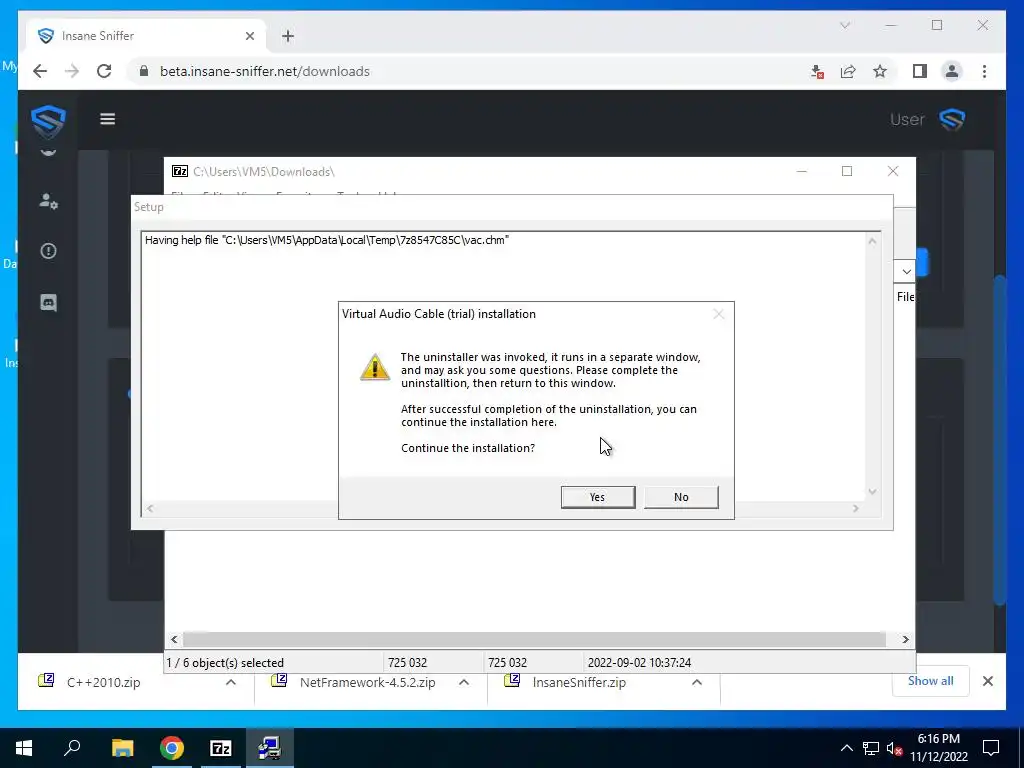The image size is (1024, 768).
Task: Open the Chrome three-dot menu
Action: coord(984,71)
